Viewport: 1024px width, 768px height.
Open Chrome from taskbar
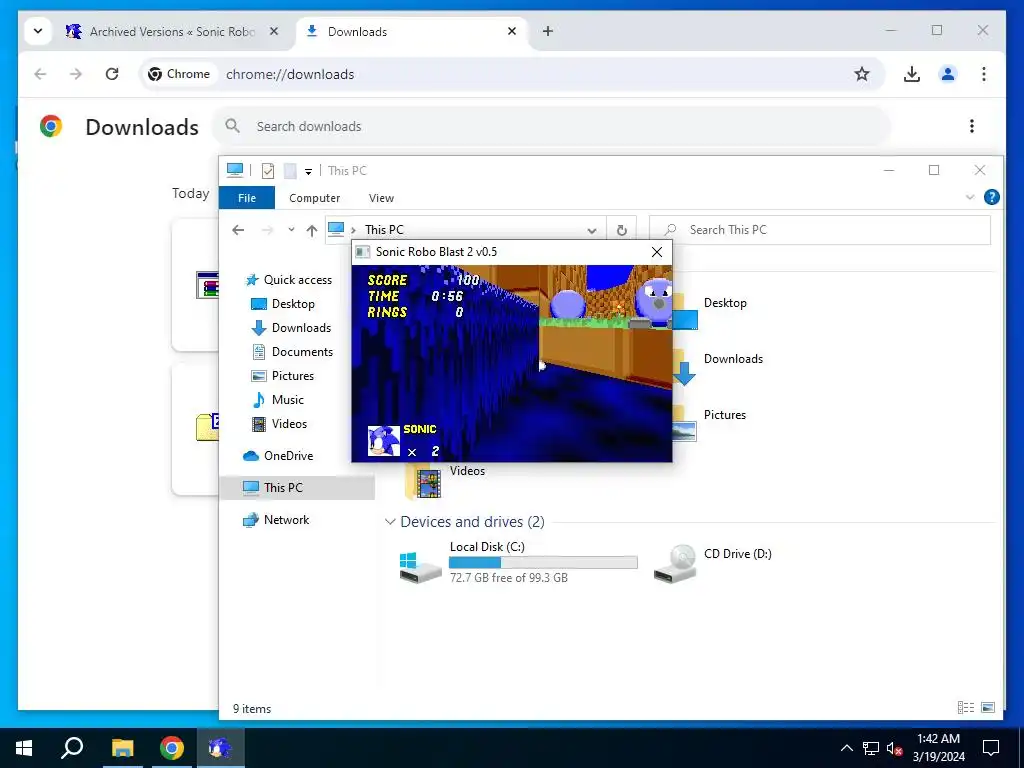[172, 748]
